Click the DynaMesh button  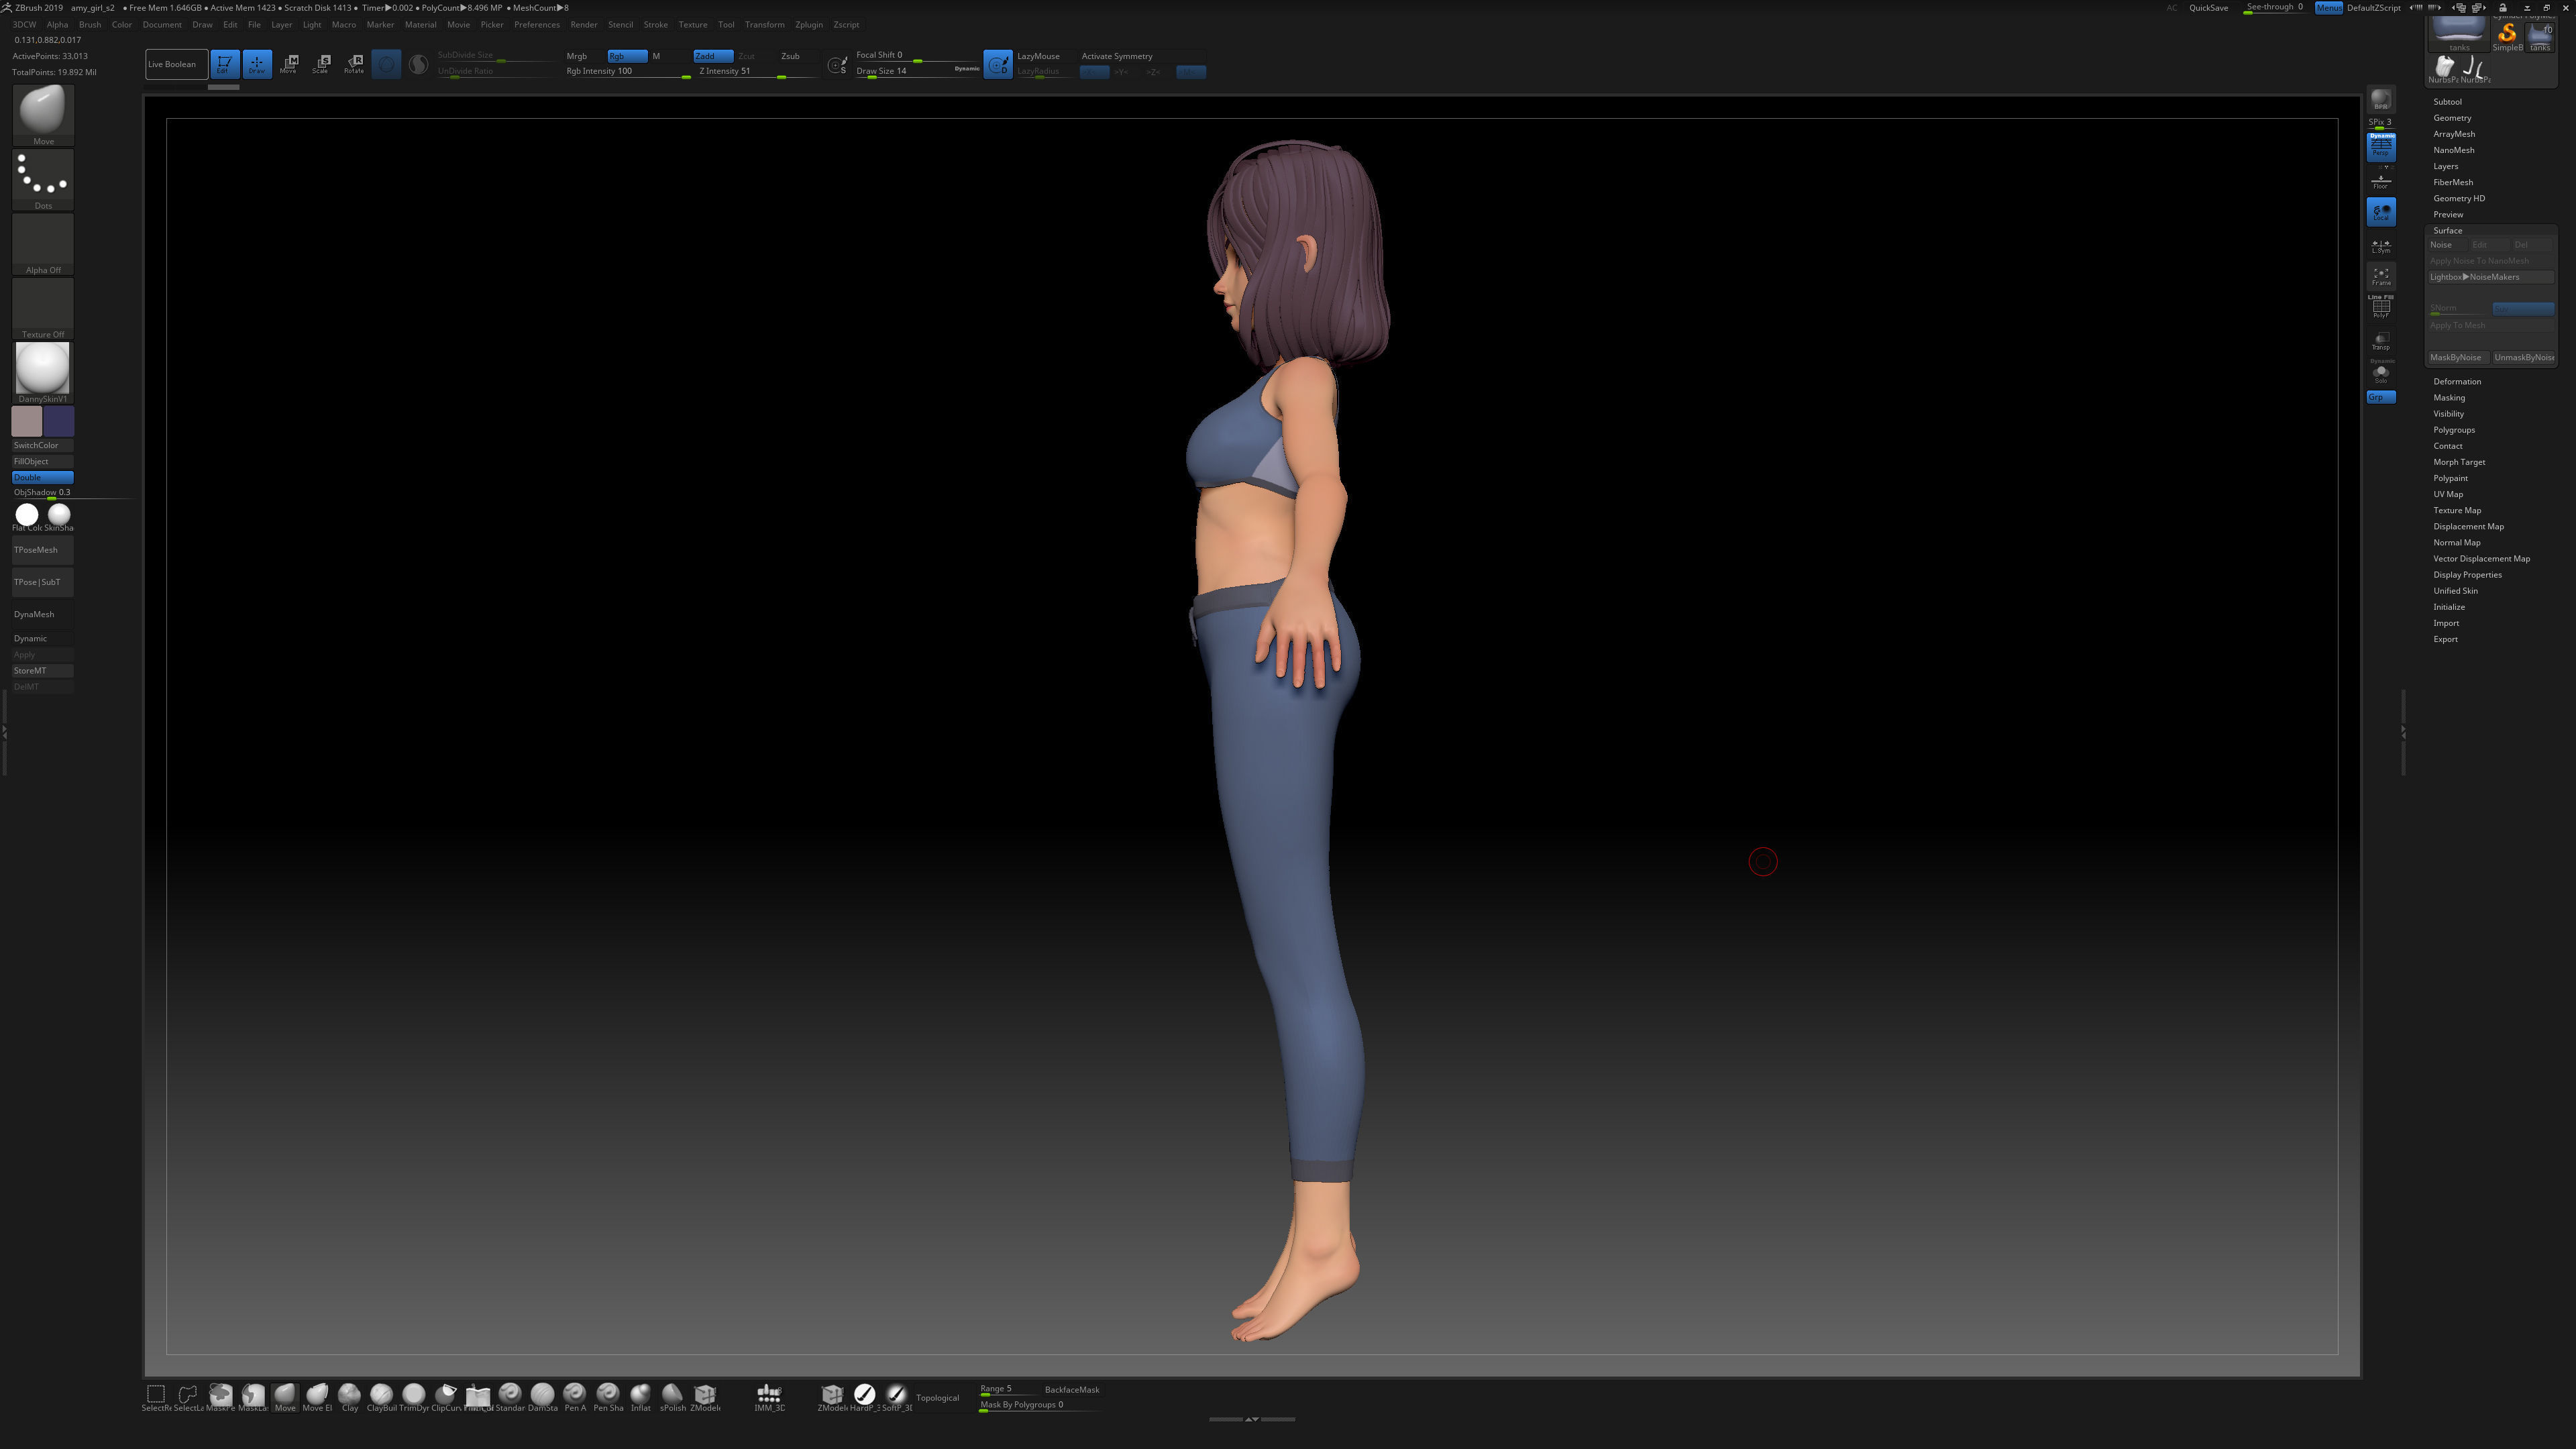(x=42, y=614)
